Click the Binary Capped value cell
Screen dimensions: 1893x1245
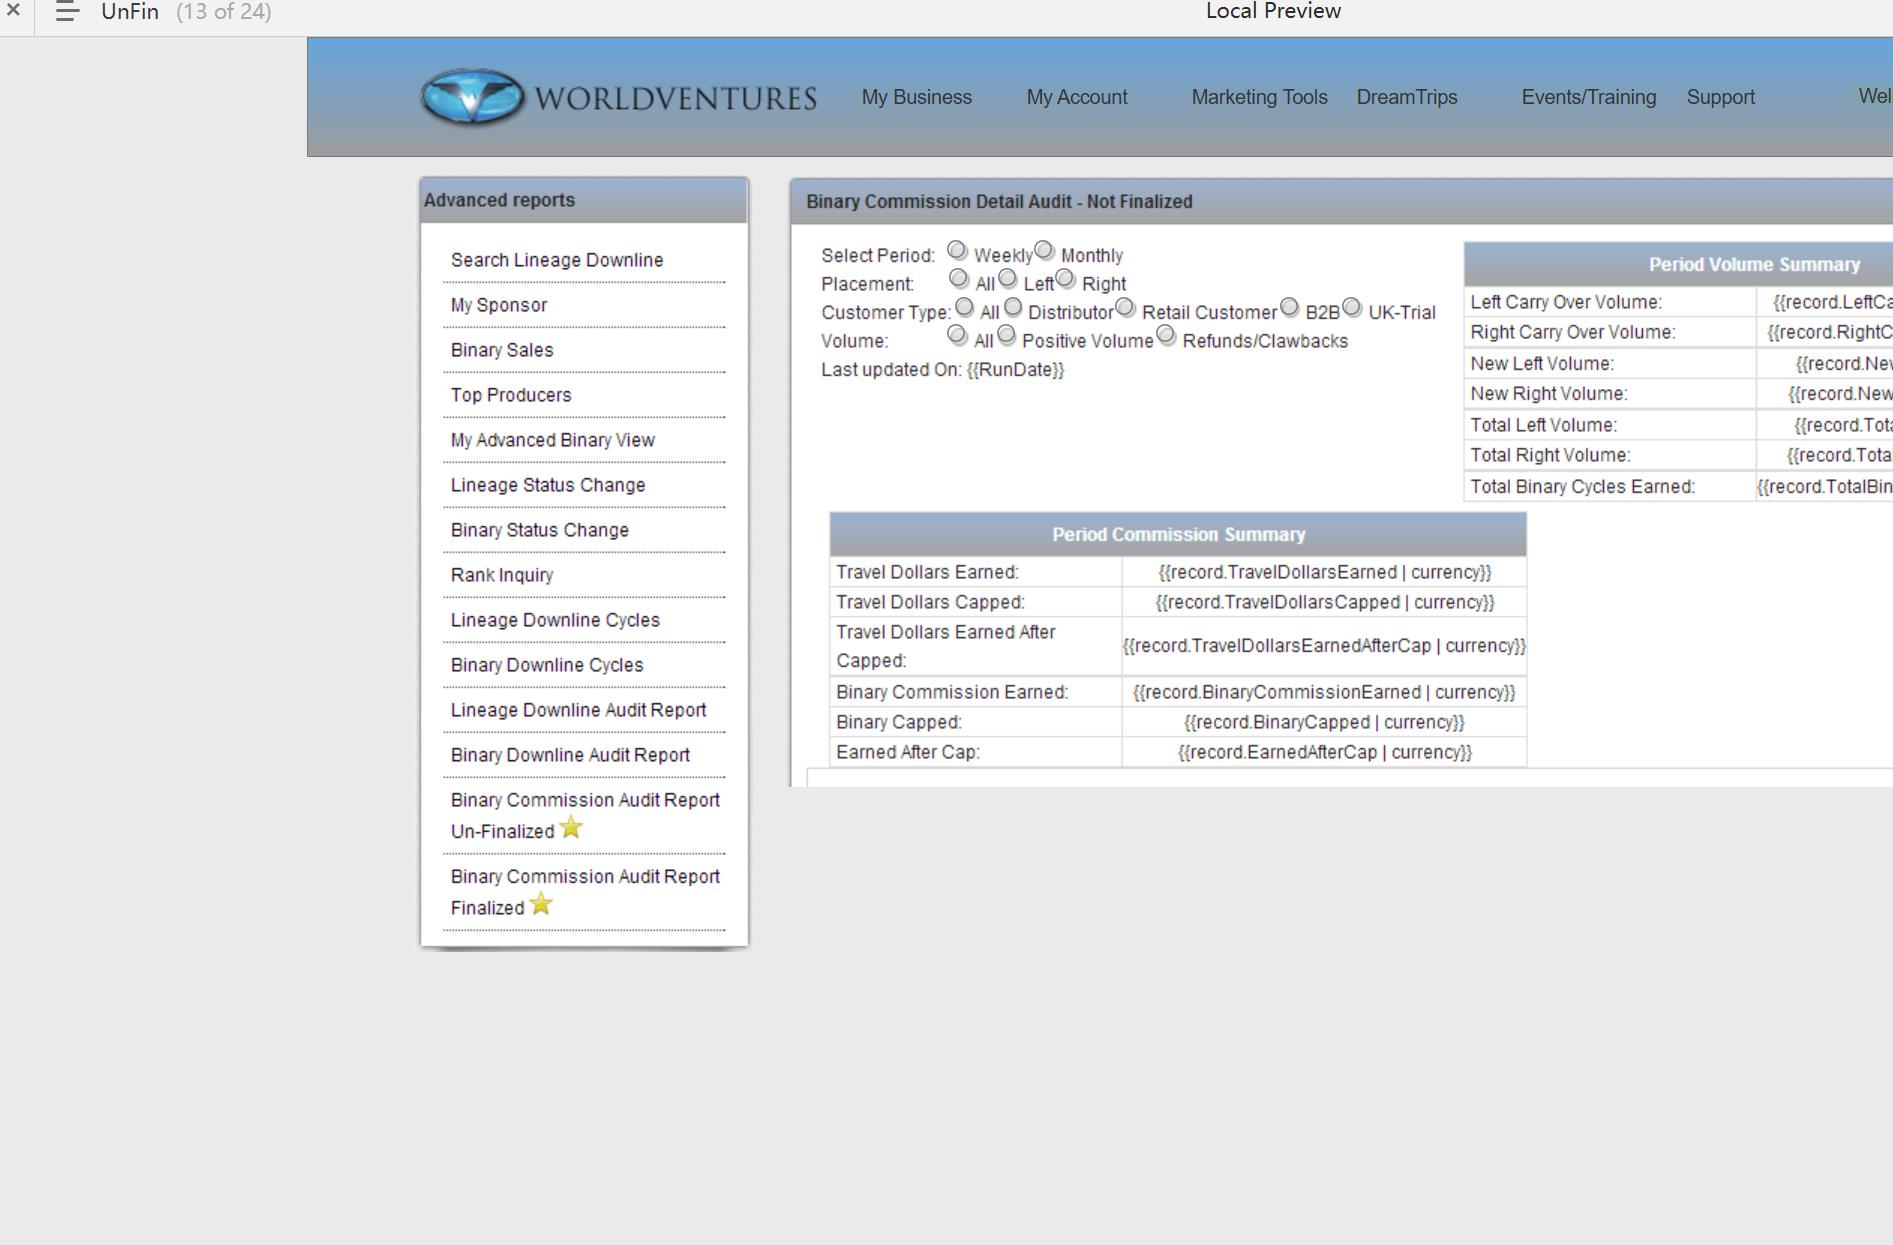pyautogui.click(x=1324, y=722)
